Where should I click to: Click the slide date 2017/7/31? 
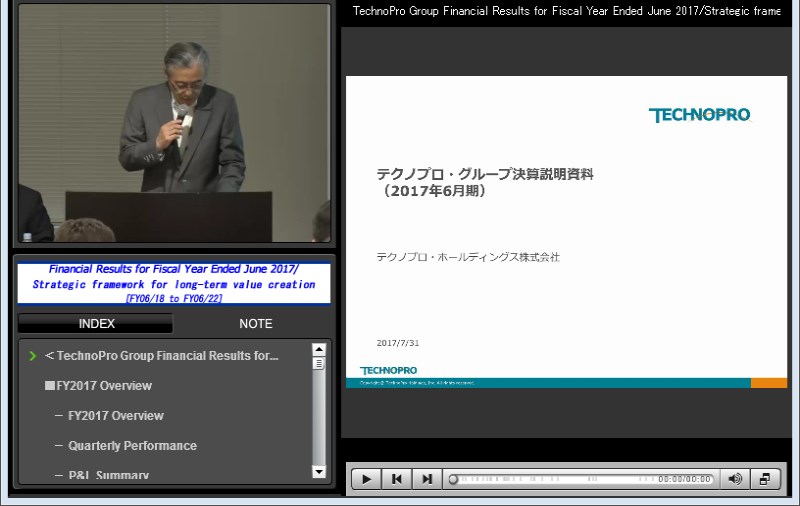point(398,343)
